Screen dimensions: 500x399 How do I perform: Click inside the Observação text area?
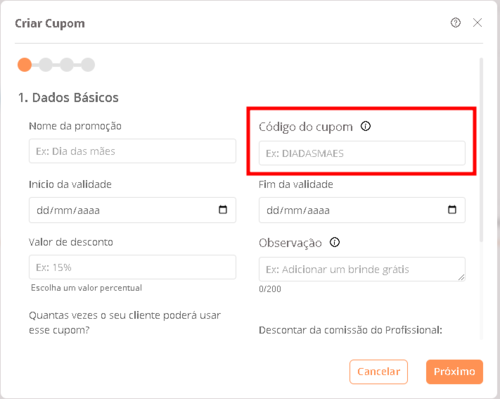click(x=362, y=269)
